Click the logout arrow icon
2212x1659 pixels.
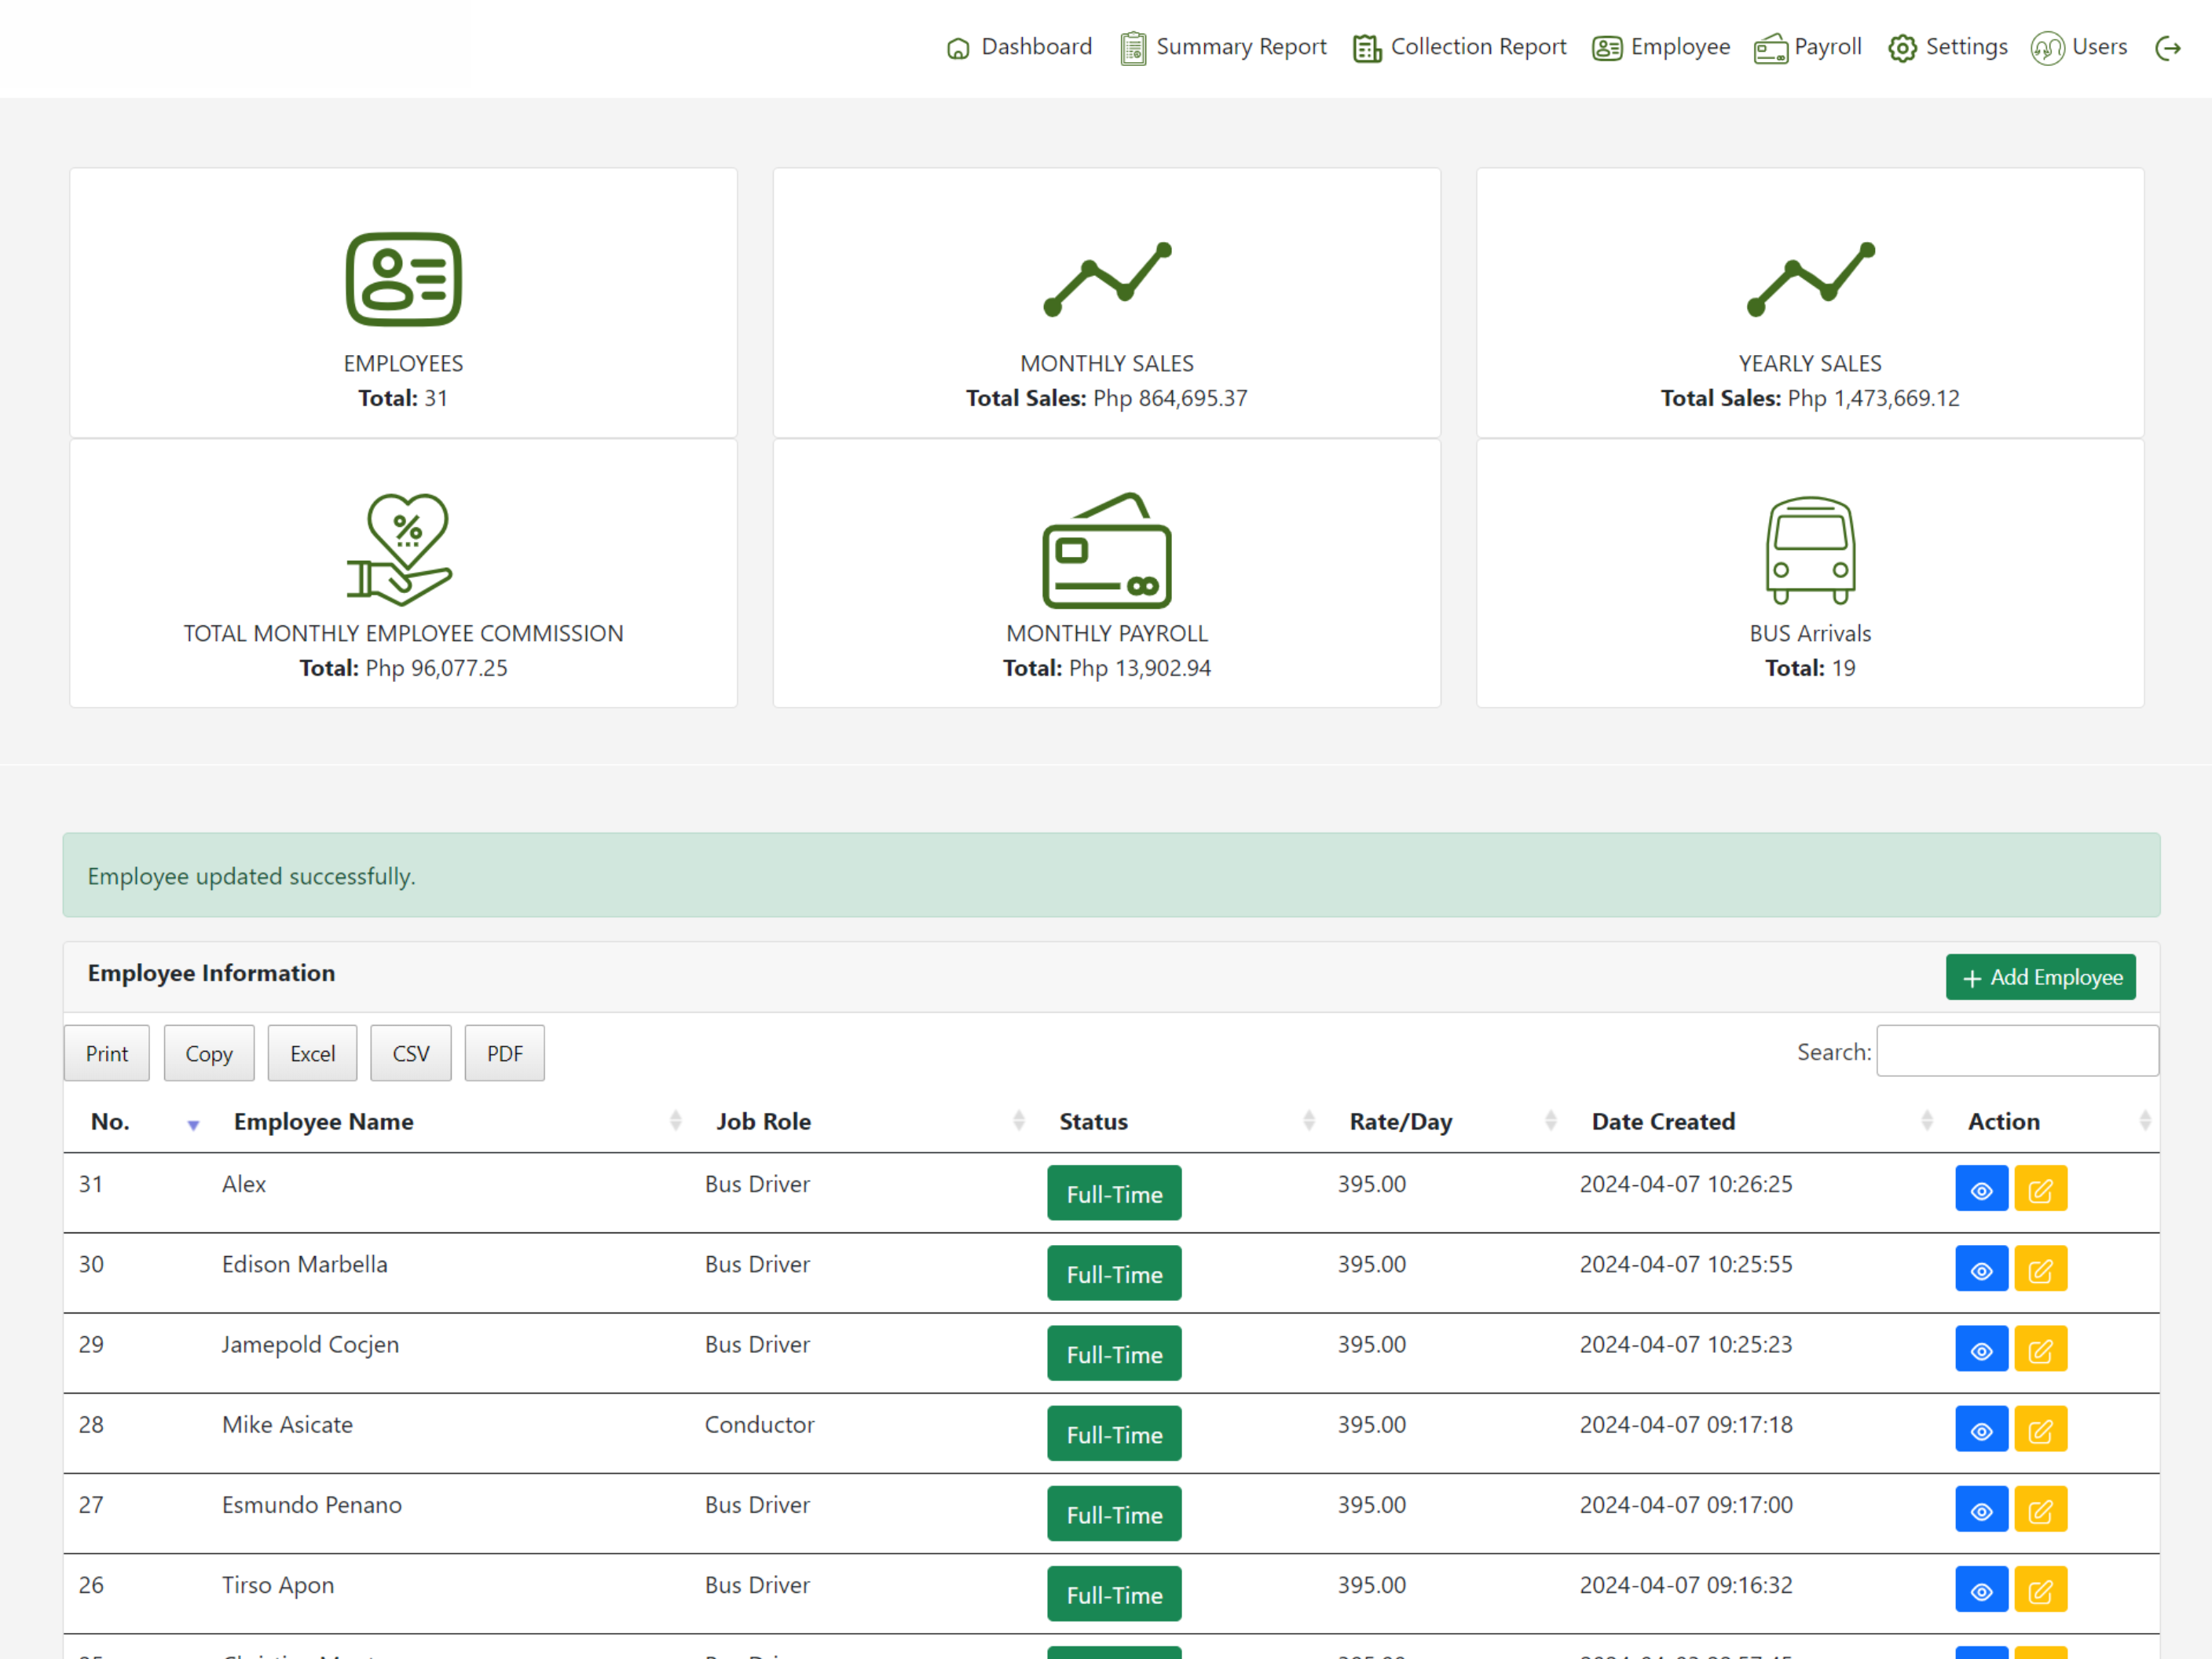(x=2167, y=48)
